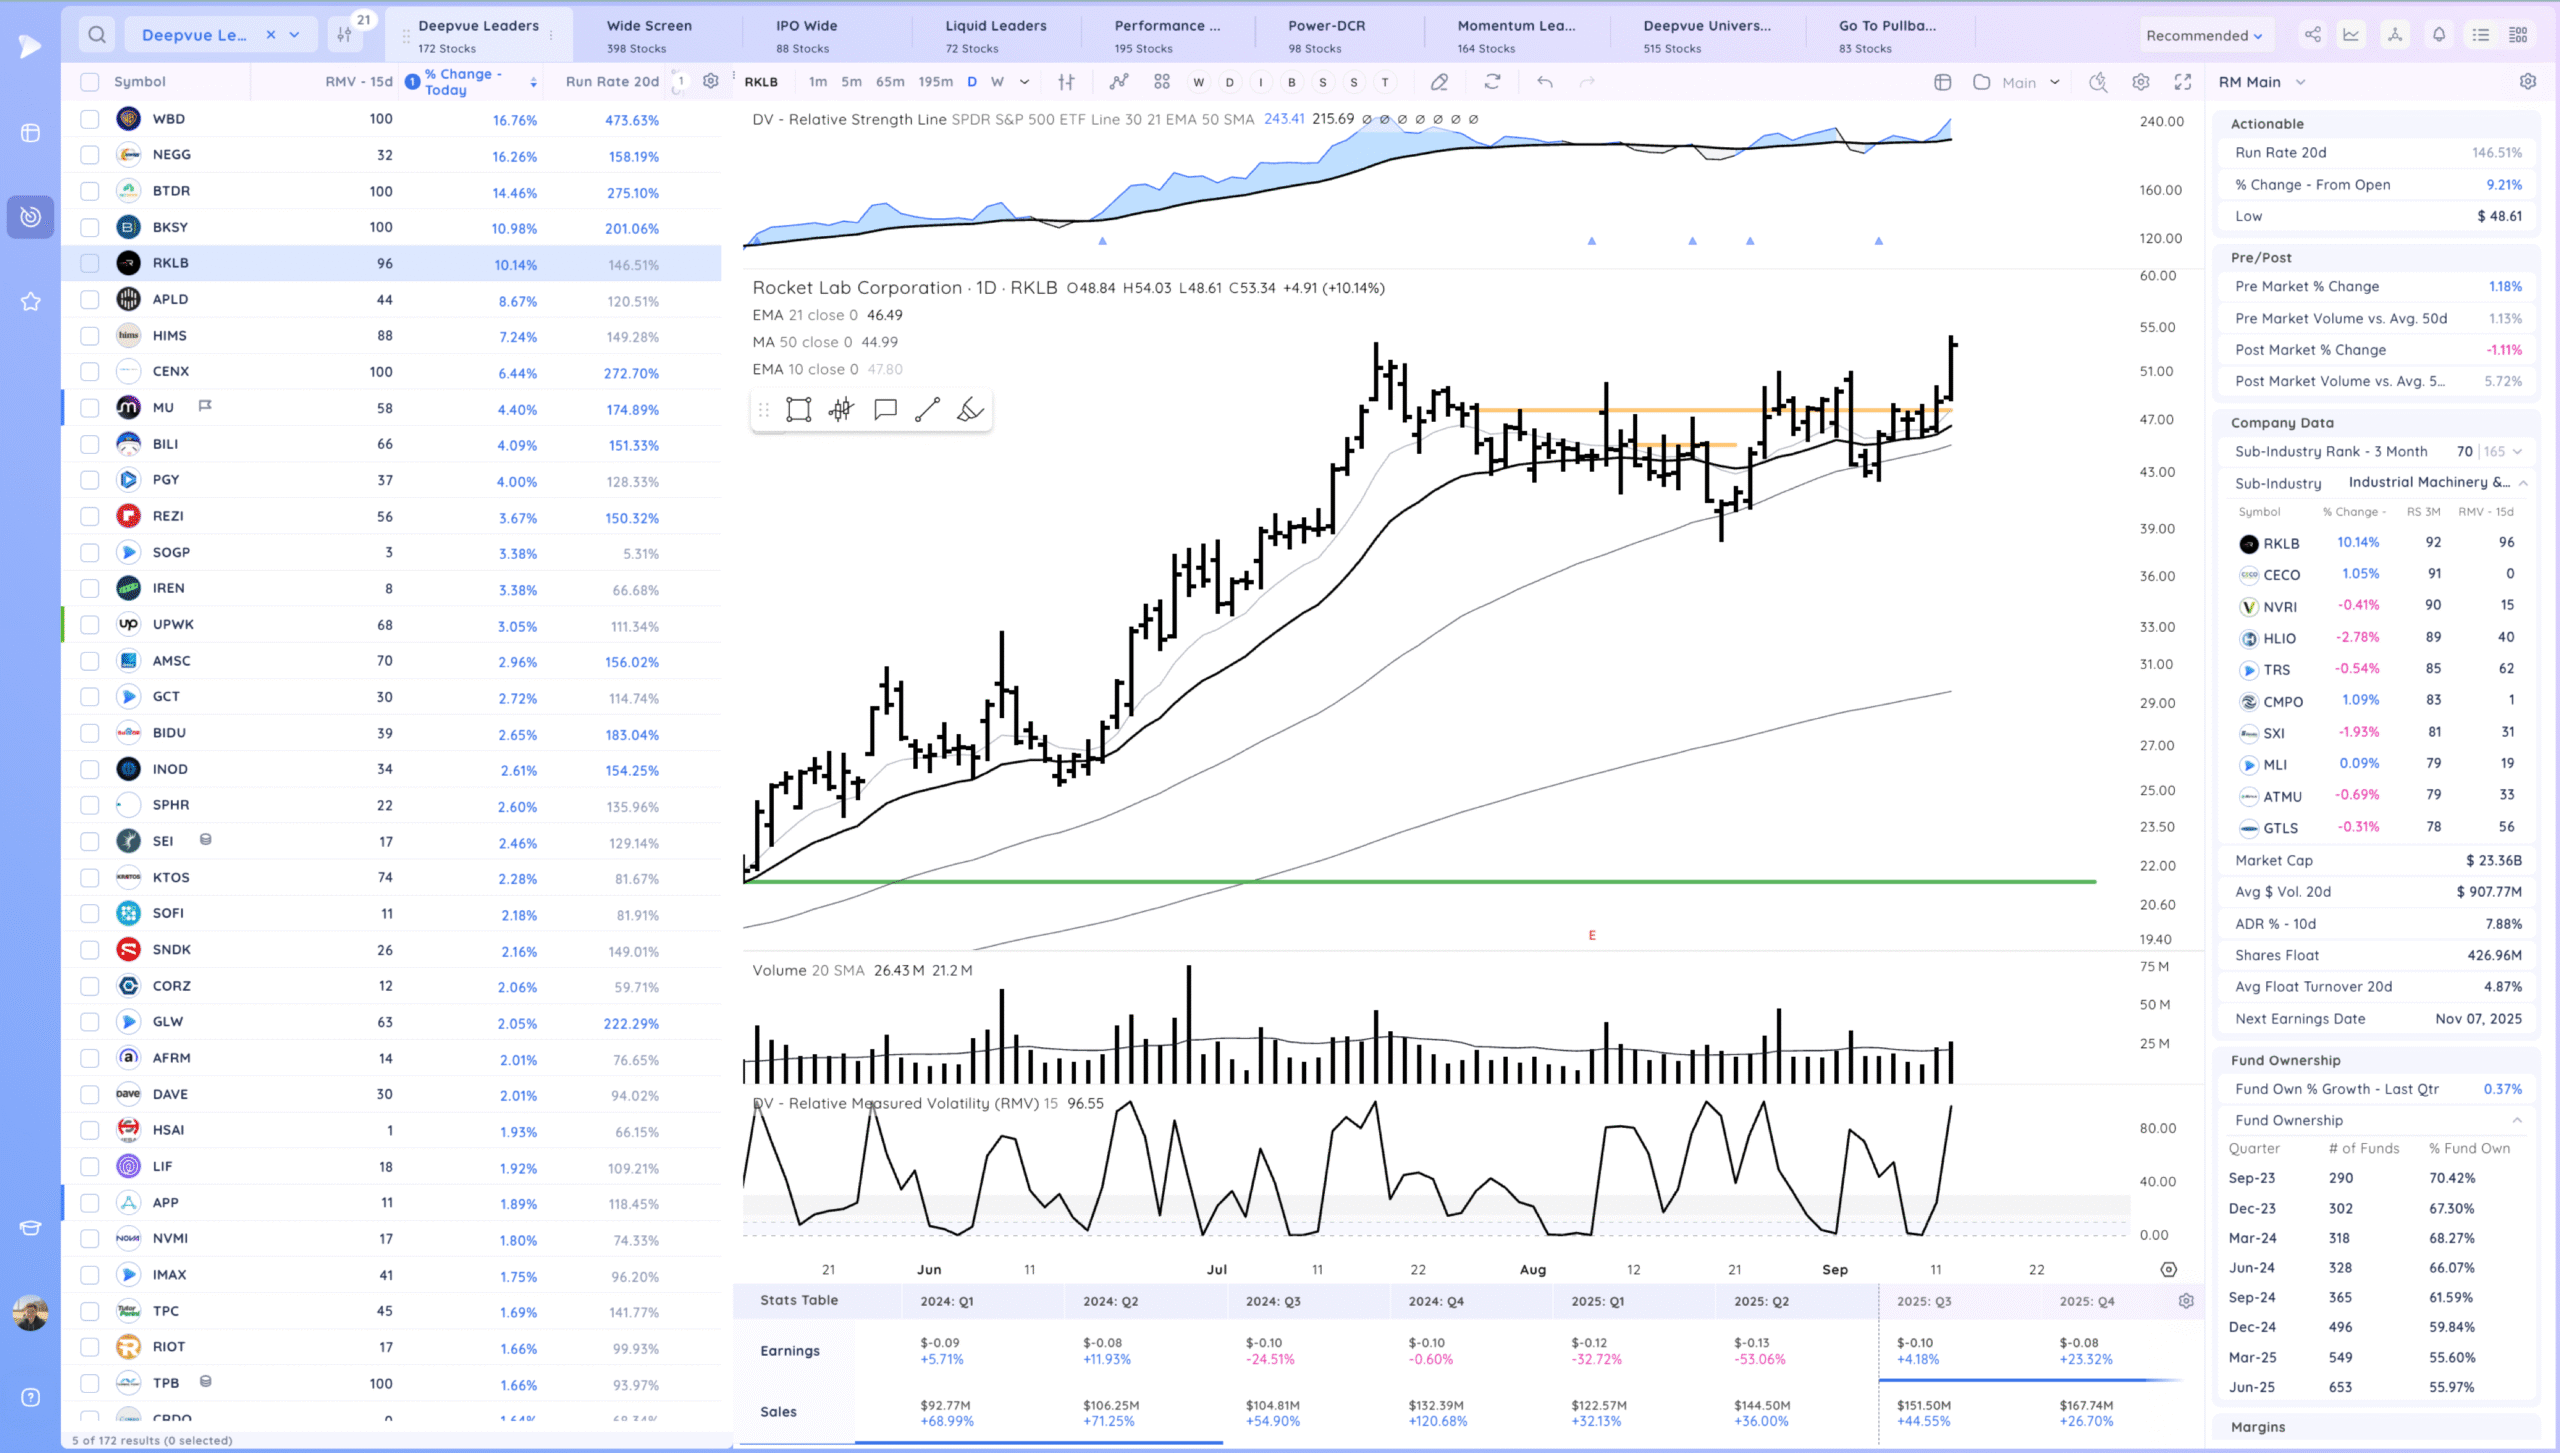Select the 65m timeframe button

pos(890,82)
